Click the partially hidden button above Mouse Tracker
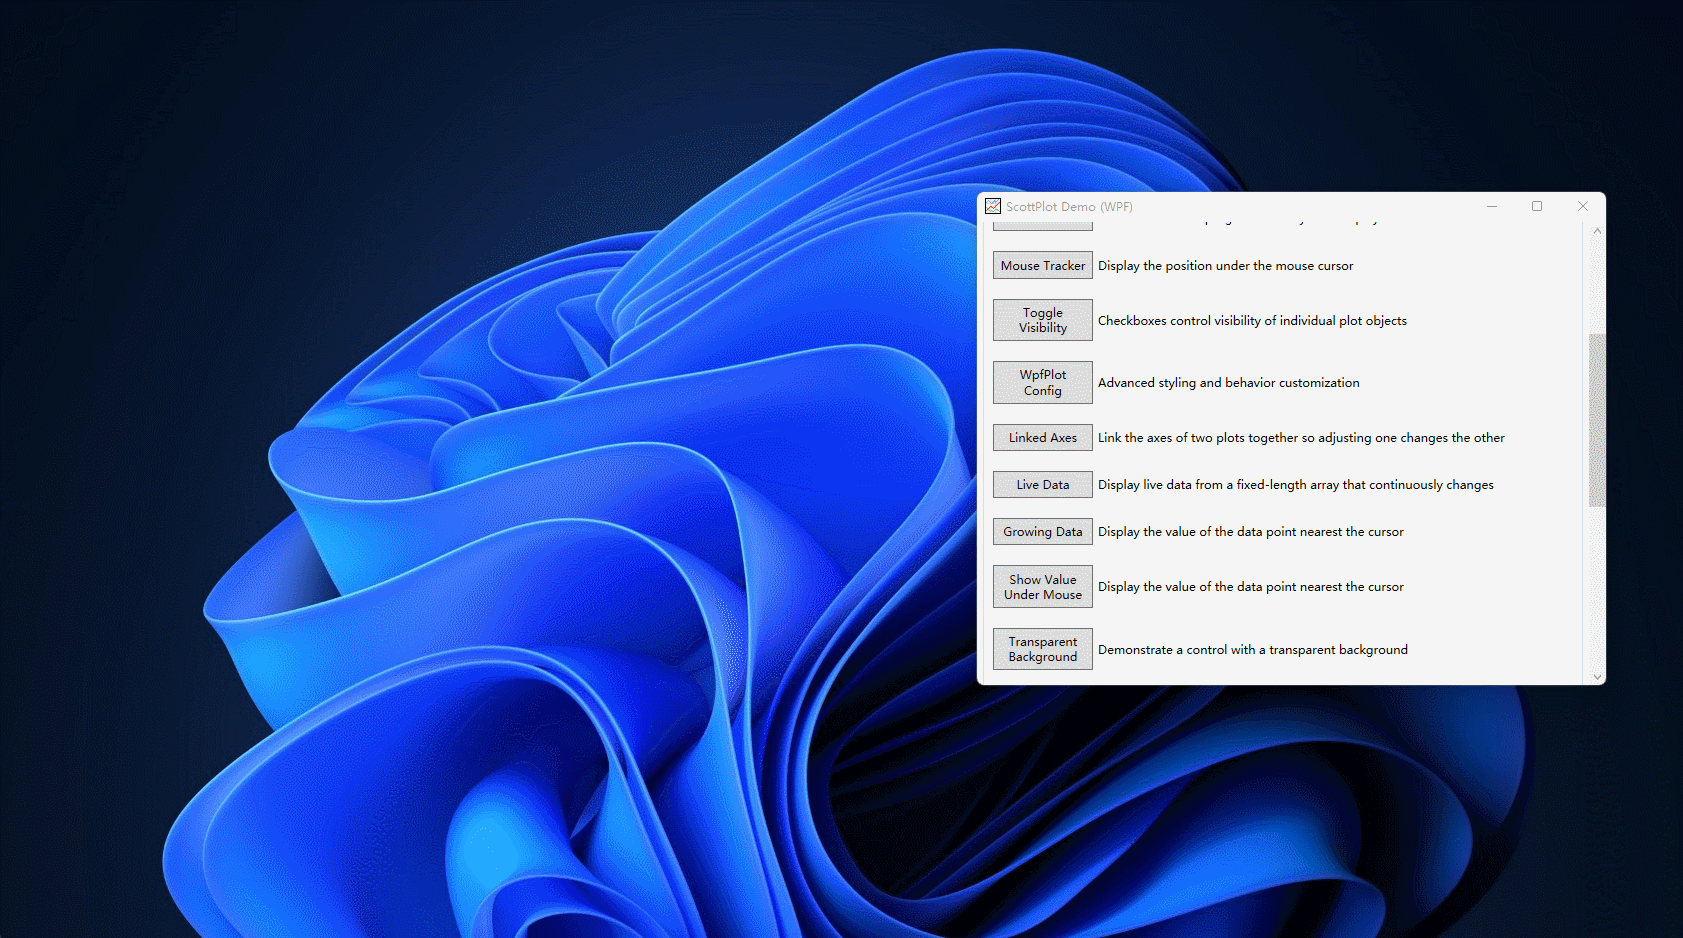The width and height of the screenshot is (1683, 938). click(1042, 227)
